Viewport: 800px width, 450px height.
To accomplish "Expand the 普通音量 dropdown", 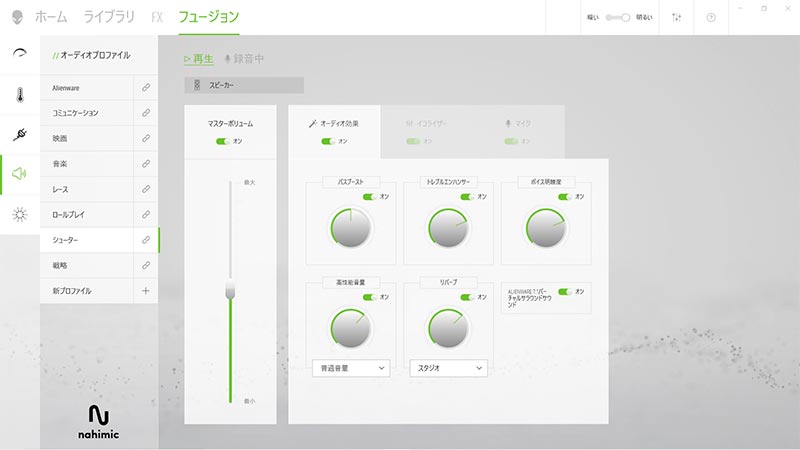I will click(x=350, y=369).
